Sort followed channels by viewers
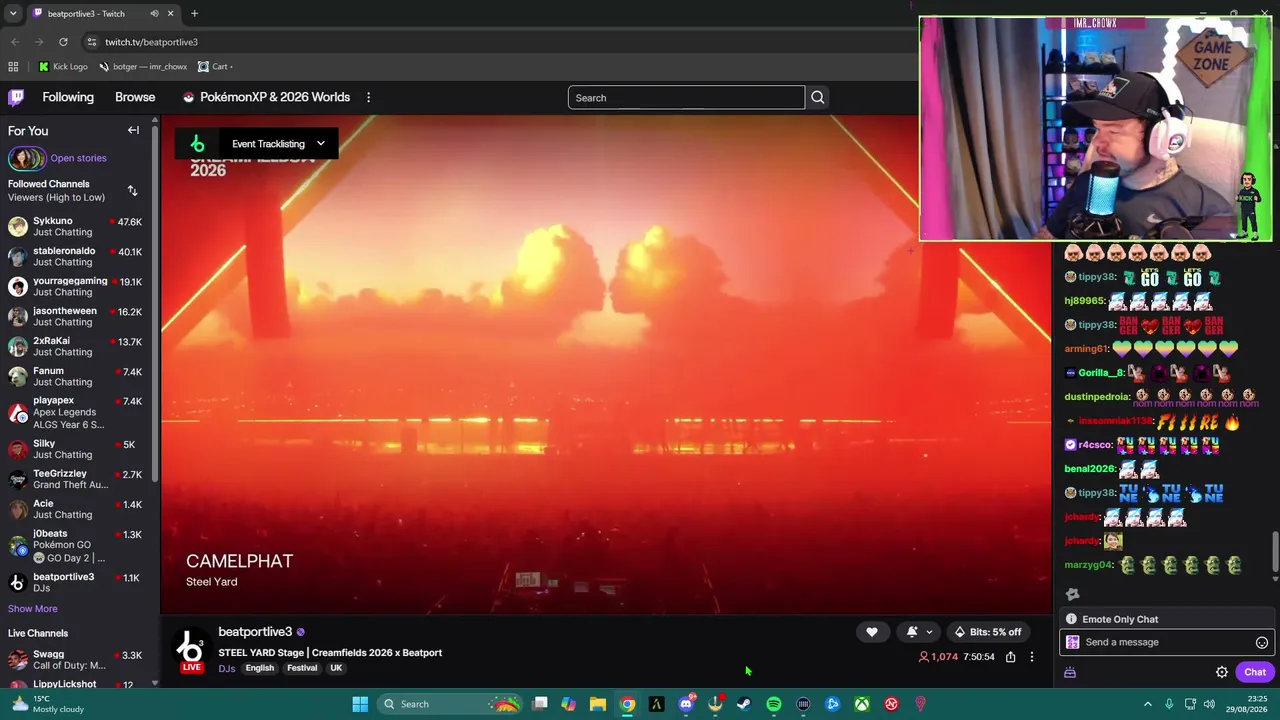The image size is (1280, 720). pyautogui.click(x=132, y=191)
